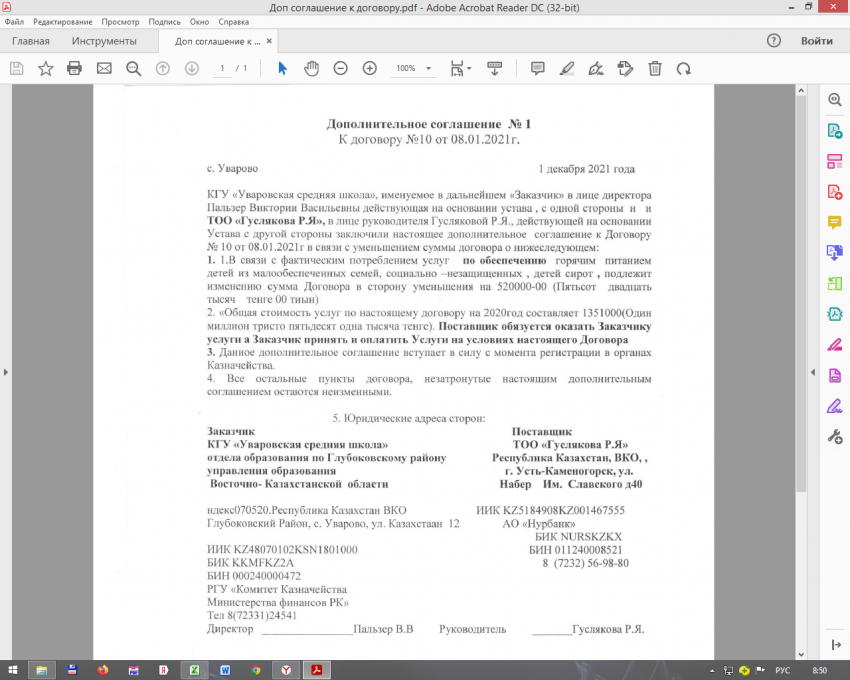850x680 pixels.
Task: Click vertical scrollbar up arrow
Action: tap(801, 91)
